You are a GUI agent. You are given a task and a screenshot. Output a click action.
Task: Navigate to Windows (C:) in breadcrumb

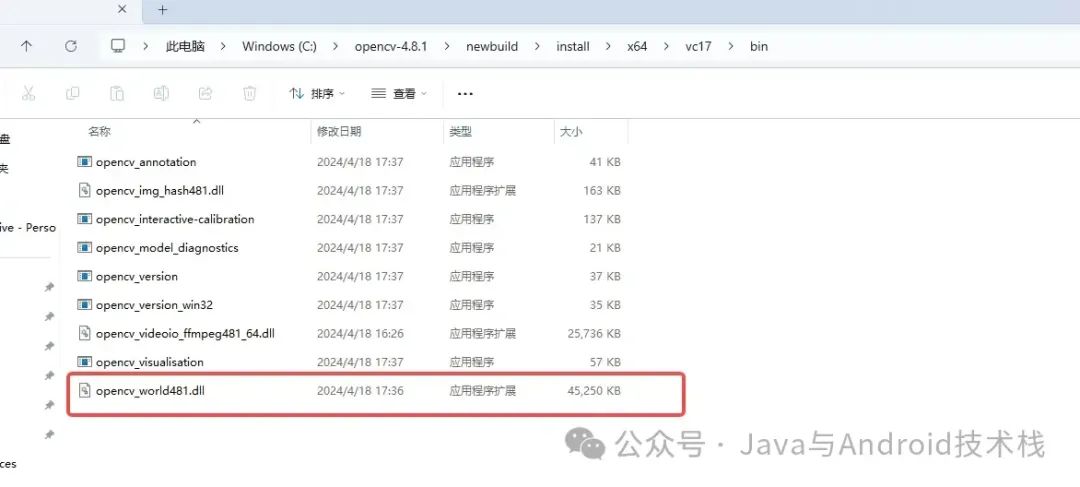280,47
